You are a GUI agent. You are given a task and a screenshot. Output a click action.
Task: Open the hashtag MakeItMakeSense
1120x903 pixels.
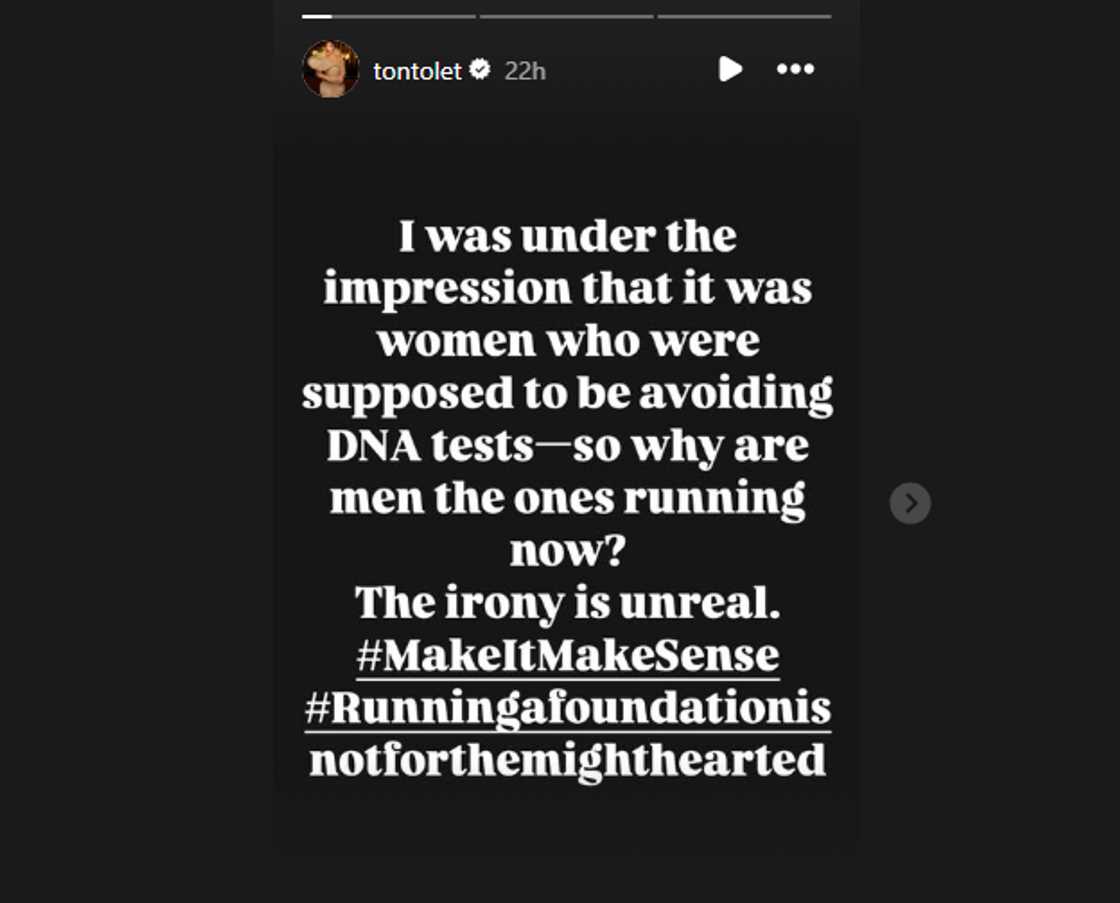(566, 655)
